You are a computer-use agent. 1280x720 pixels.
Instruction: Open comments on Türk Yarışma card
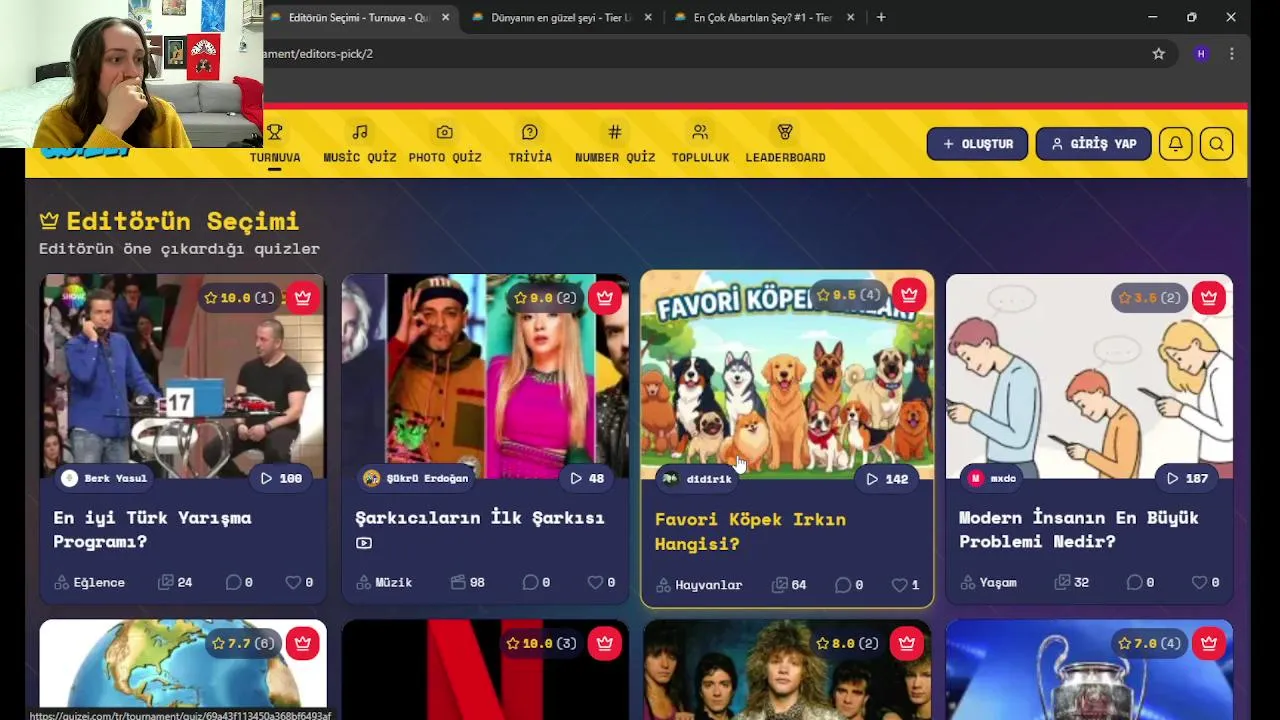[x=238, y=582]
